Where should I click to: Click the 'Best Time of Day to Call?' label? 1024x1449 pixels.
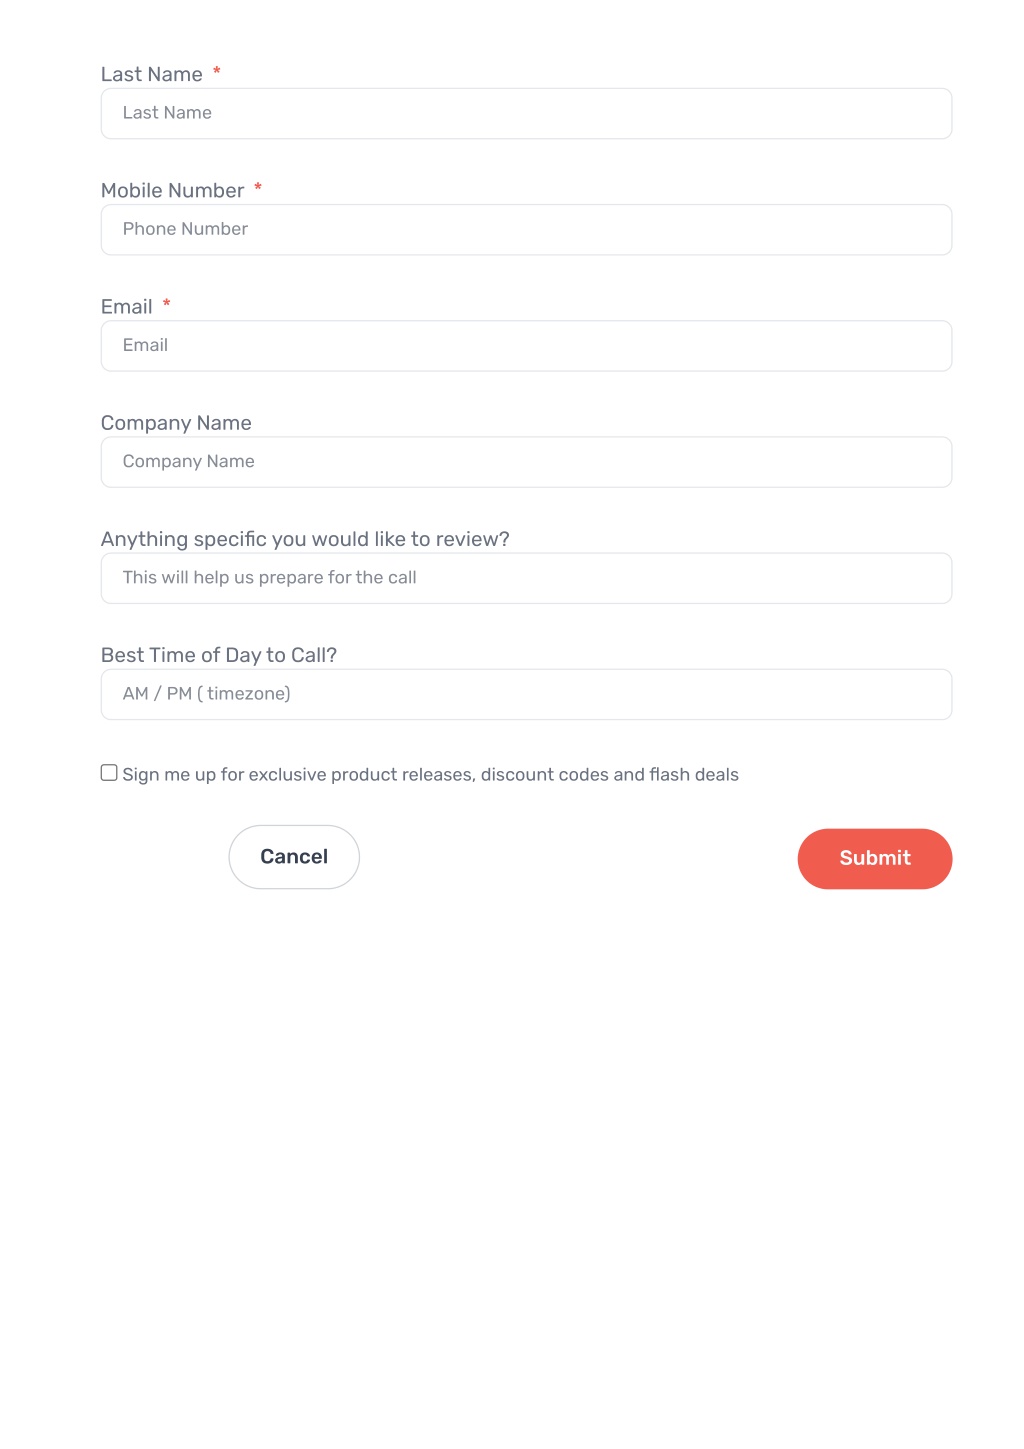219,654
